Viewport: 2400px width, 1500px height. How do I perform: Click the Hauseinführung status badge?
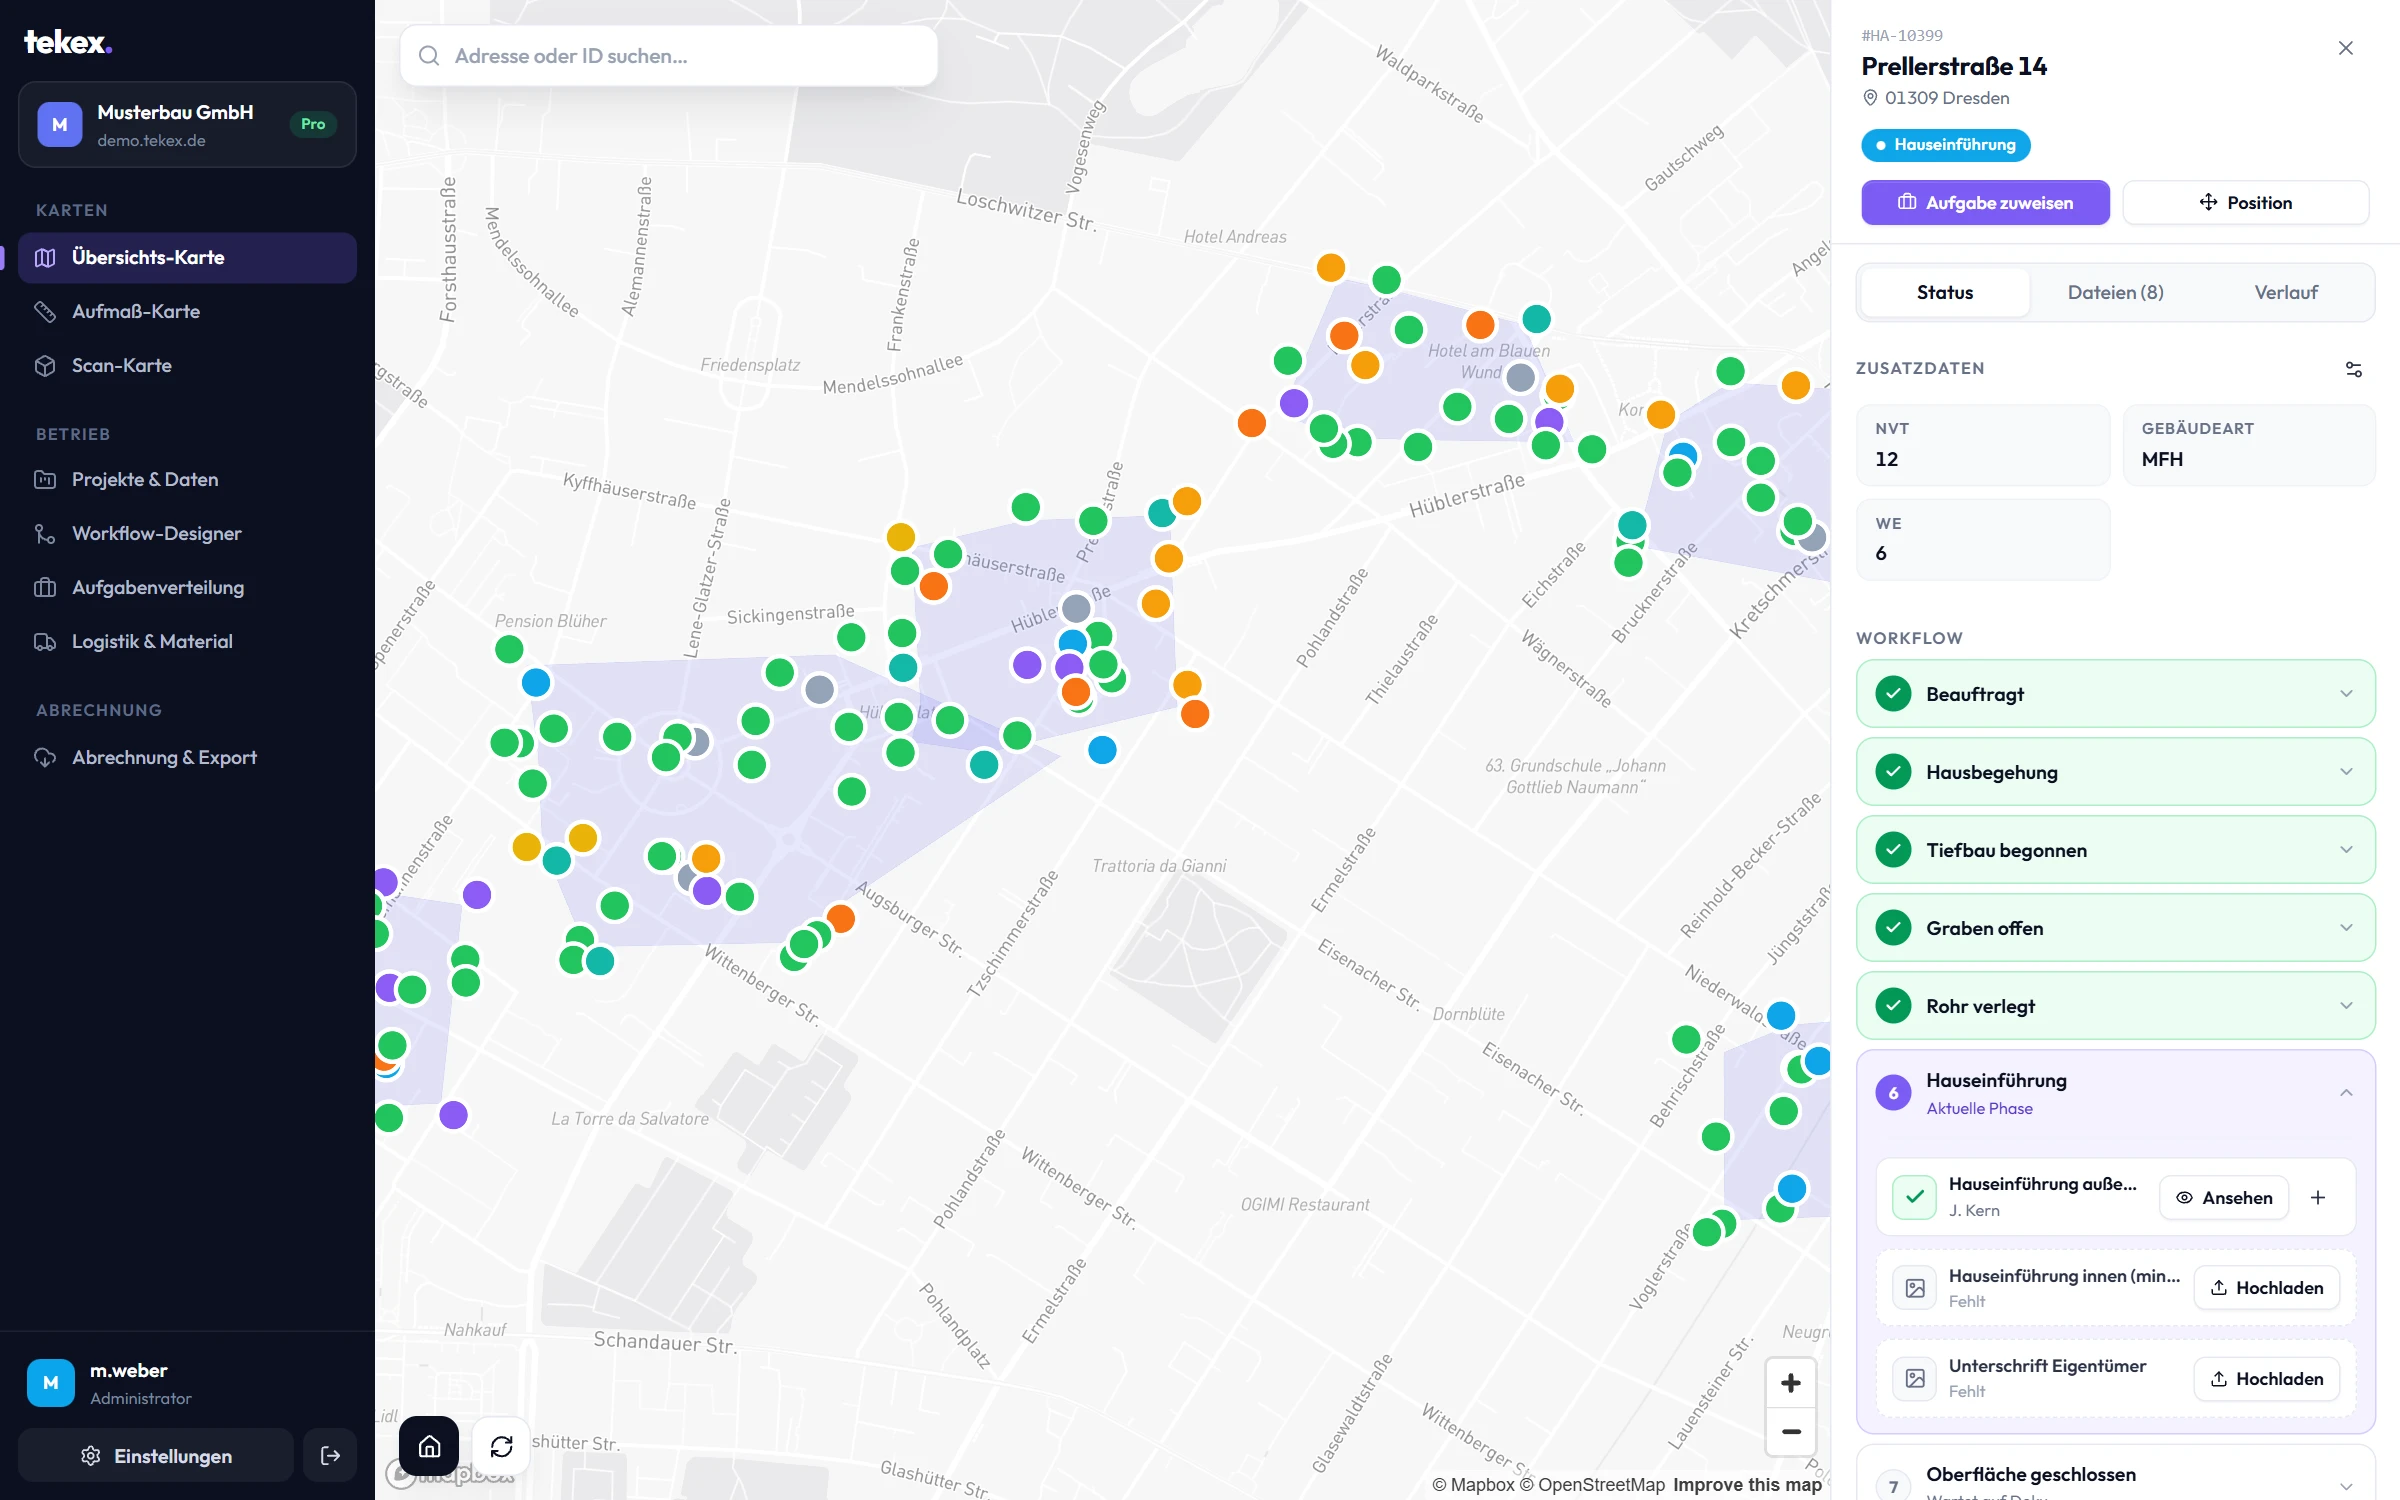click(1945, 145)
